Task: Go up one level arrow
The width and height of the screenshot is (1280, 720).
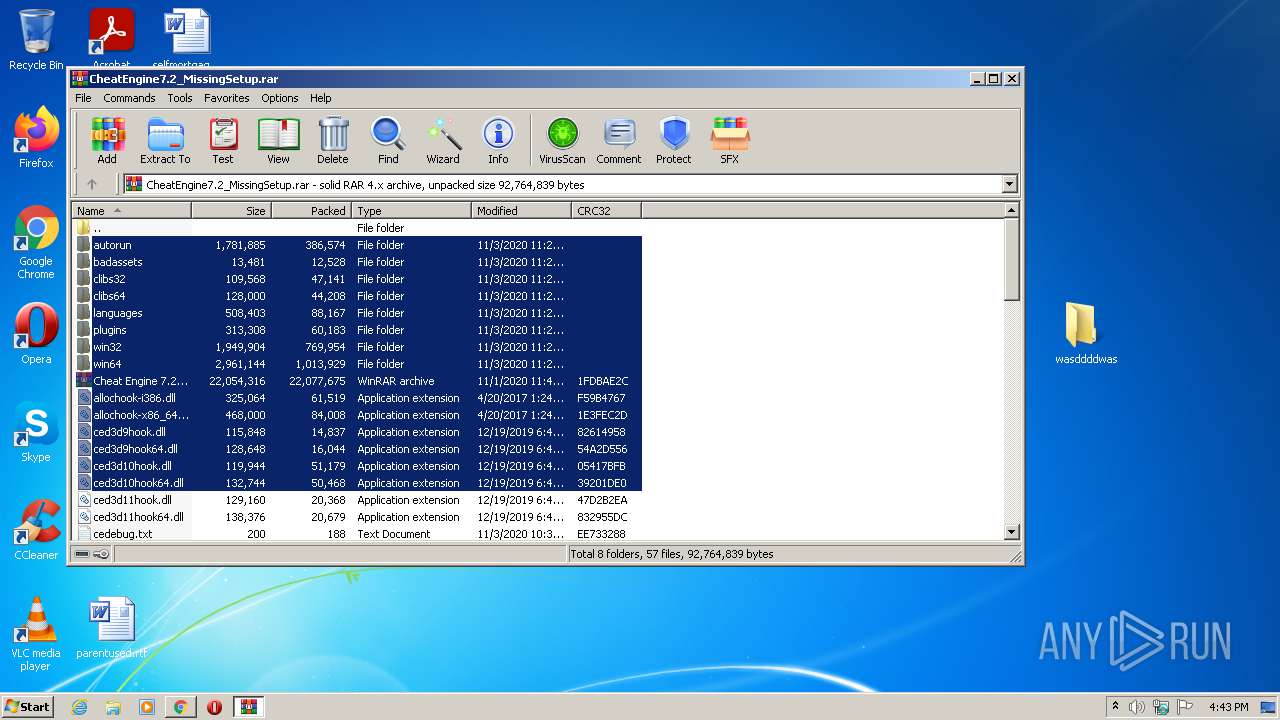Action: [x=92, y=184]
